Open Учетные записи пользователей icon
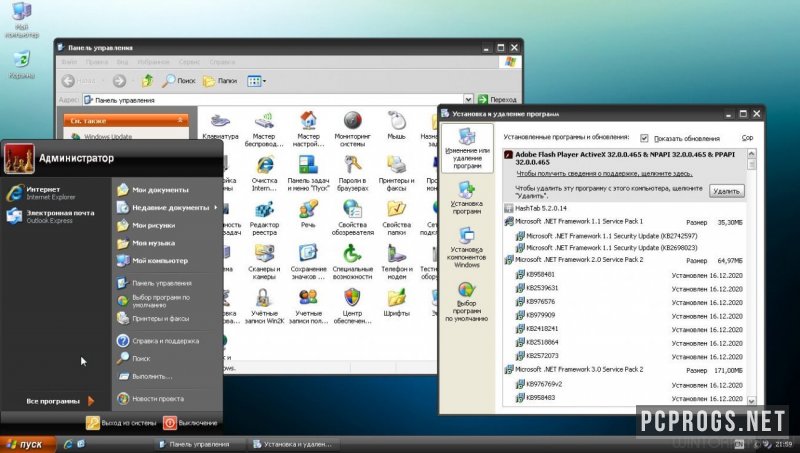 308,306
